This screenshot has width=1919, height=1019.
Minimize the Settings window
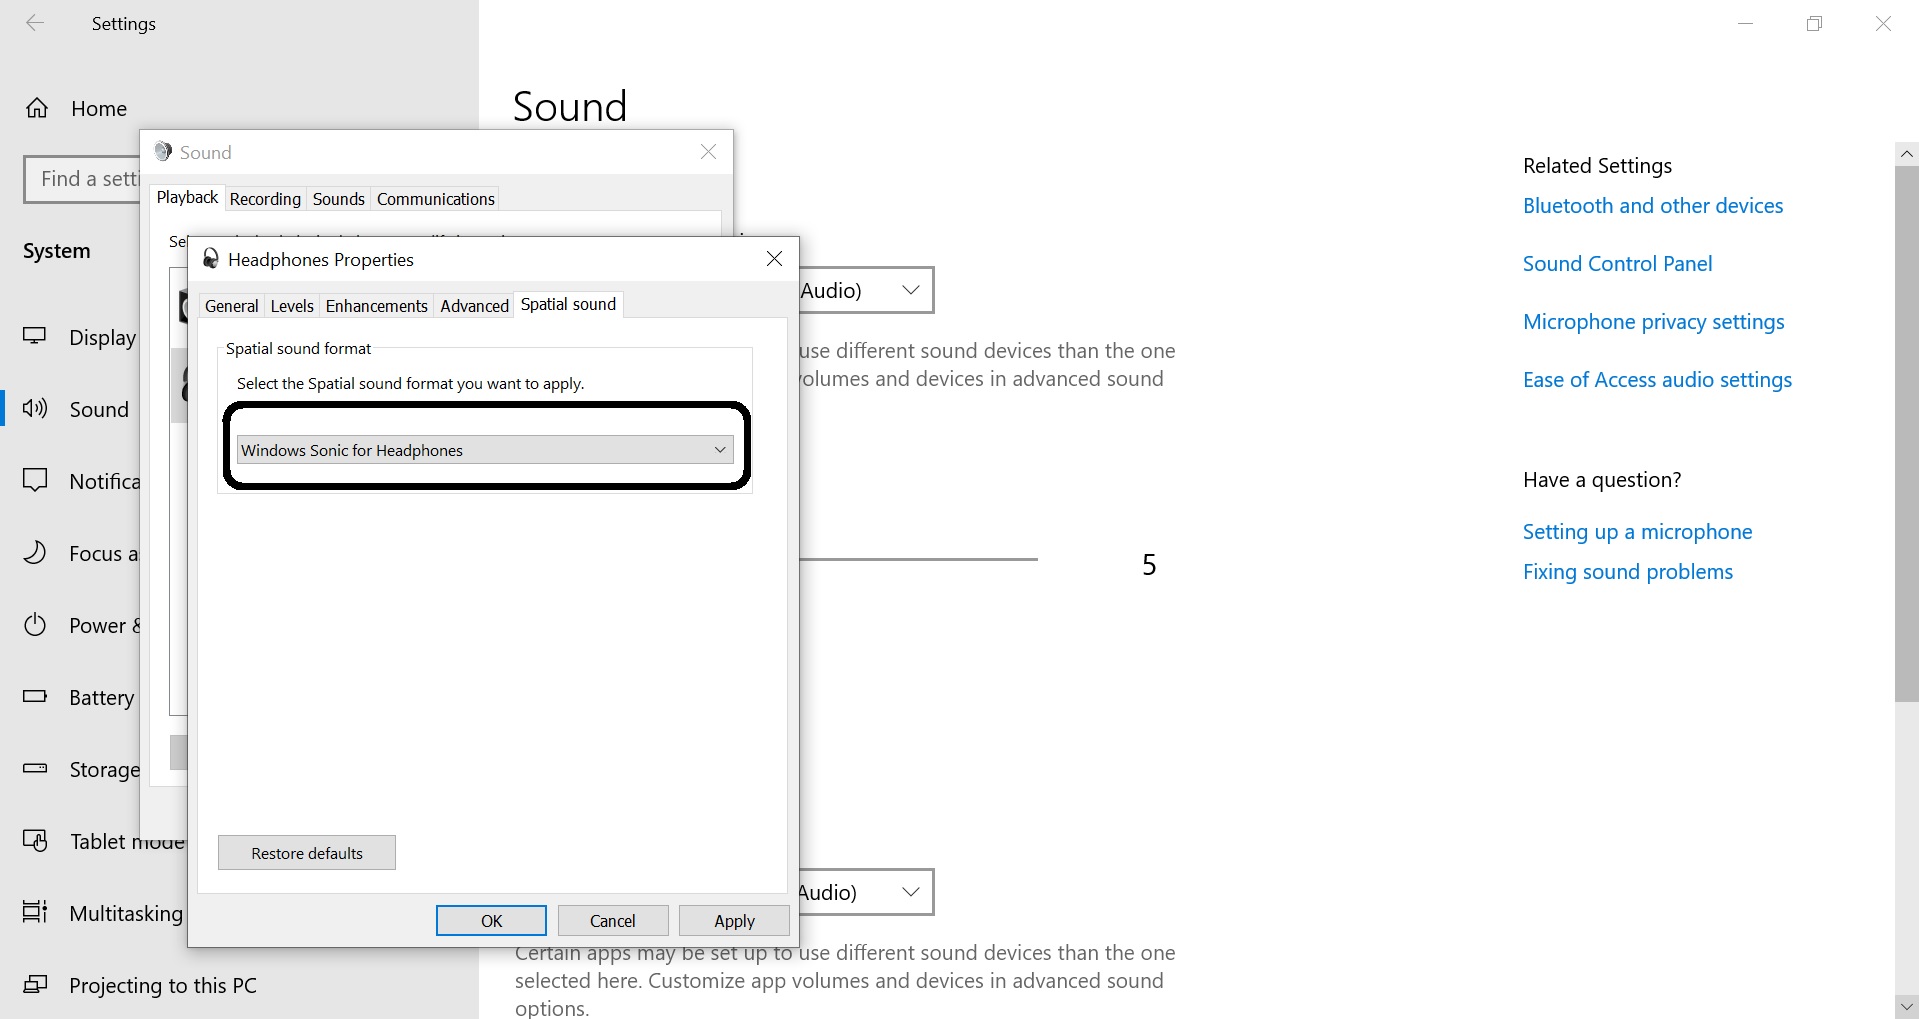click(x=1746, y=23)
